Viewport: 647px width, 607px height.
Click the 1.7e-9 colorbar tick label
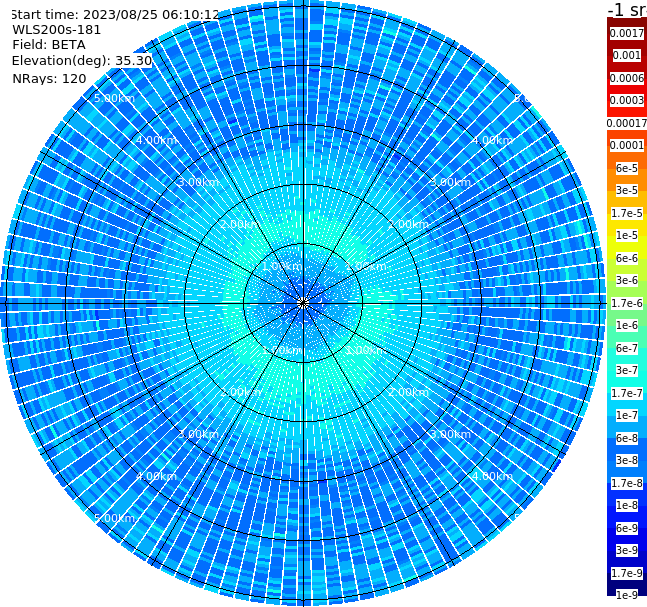627,573
